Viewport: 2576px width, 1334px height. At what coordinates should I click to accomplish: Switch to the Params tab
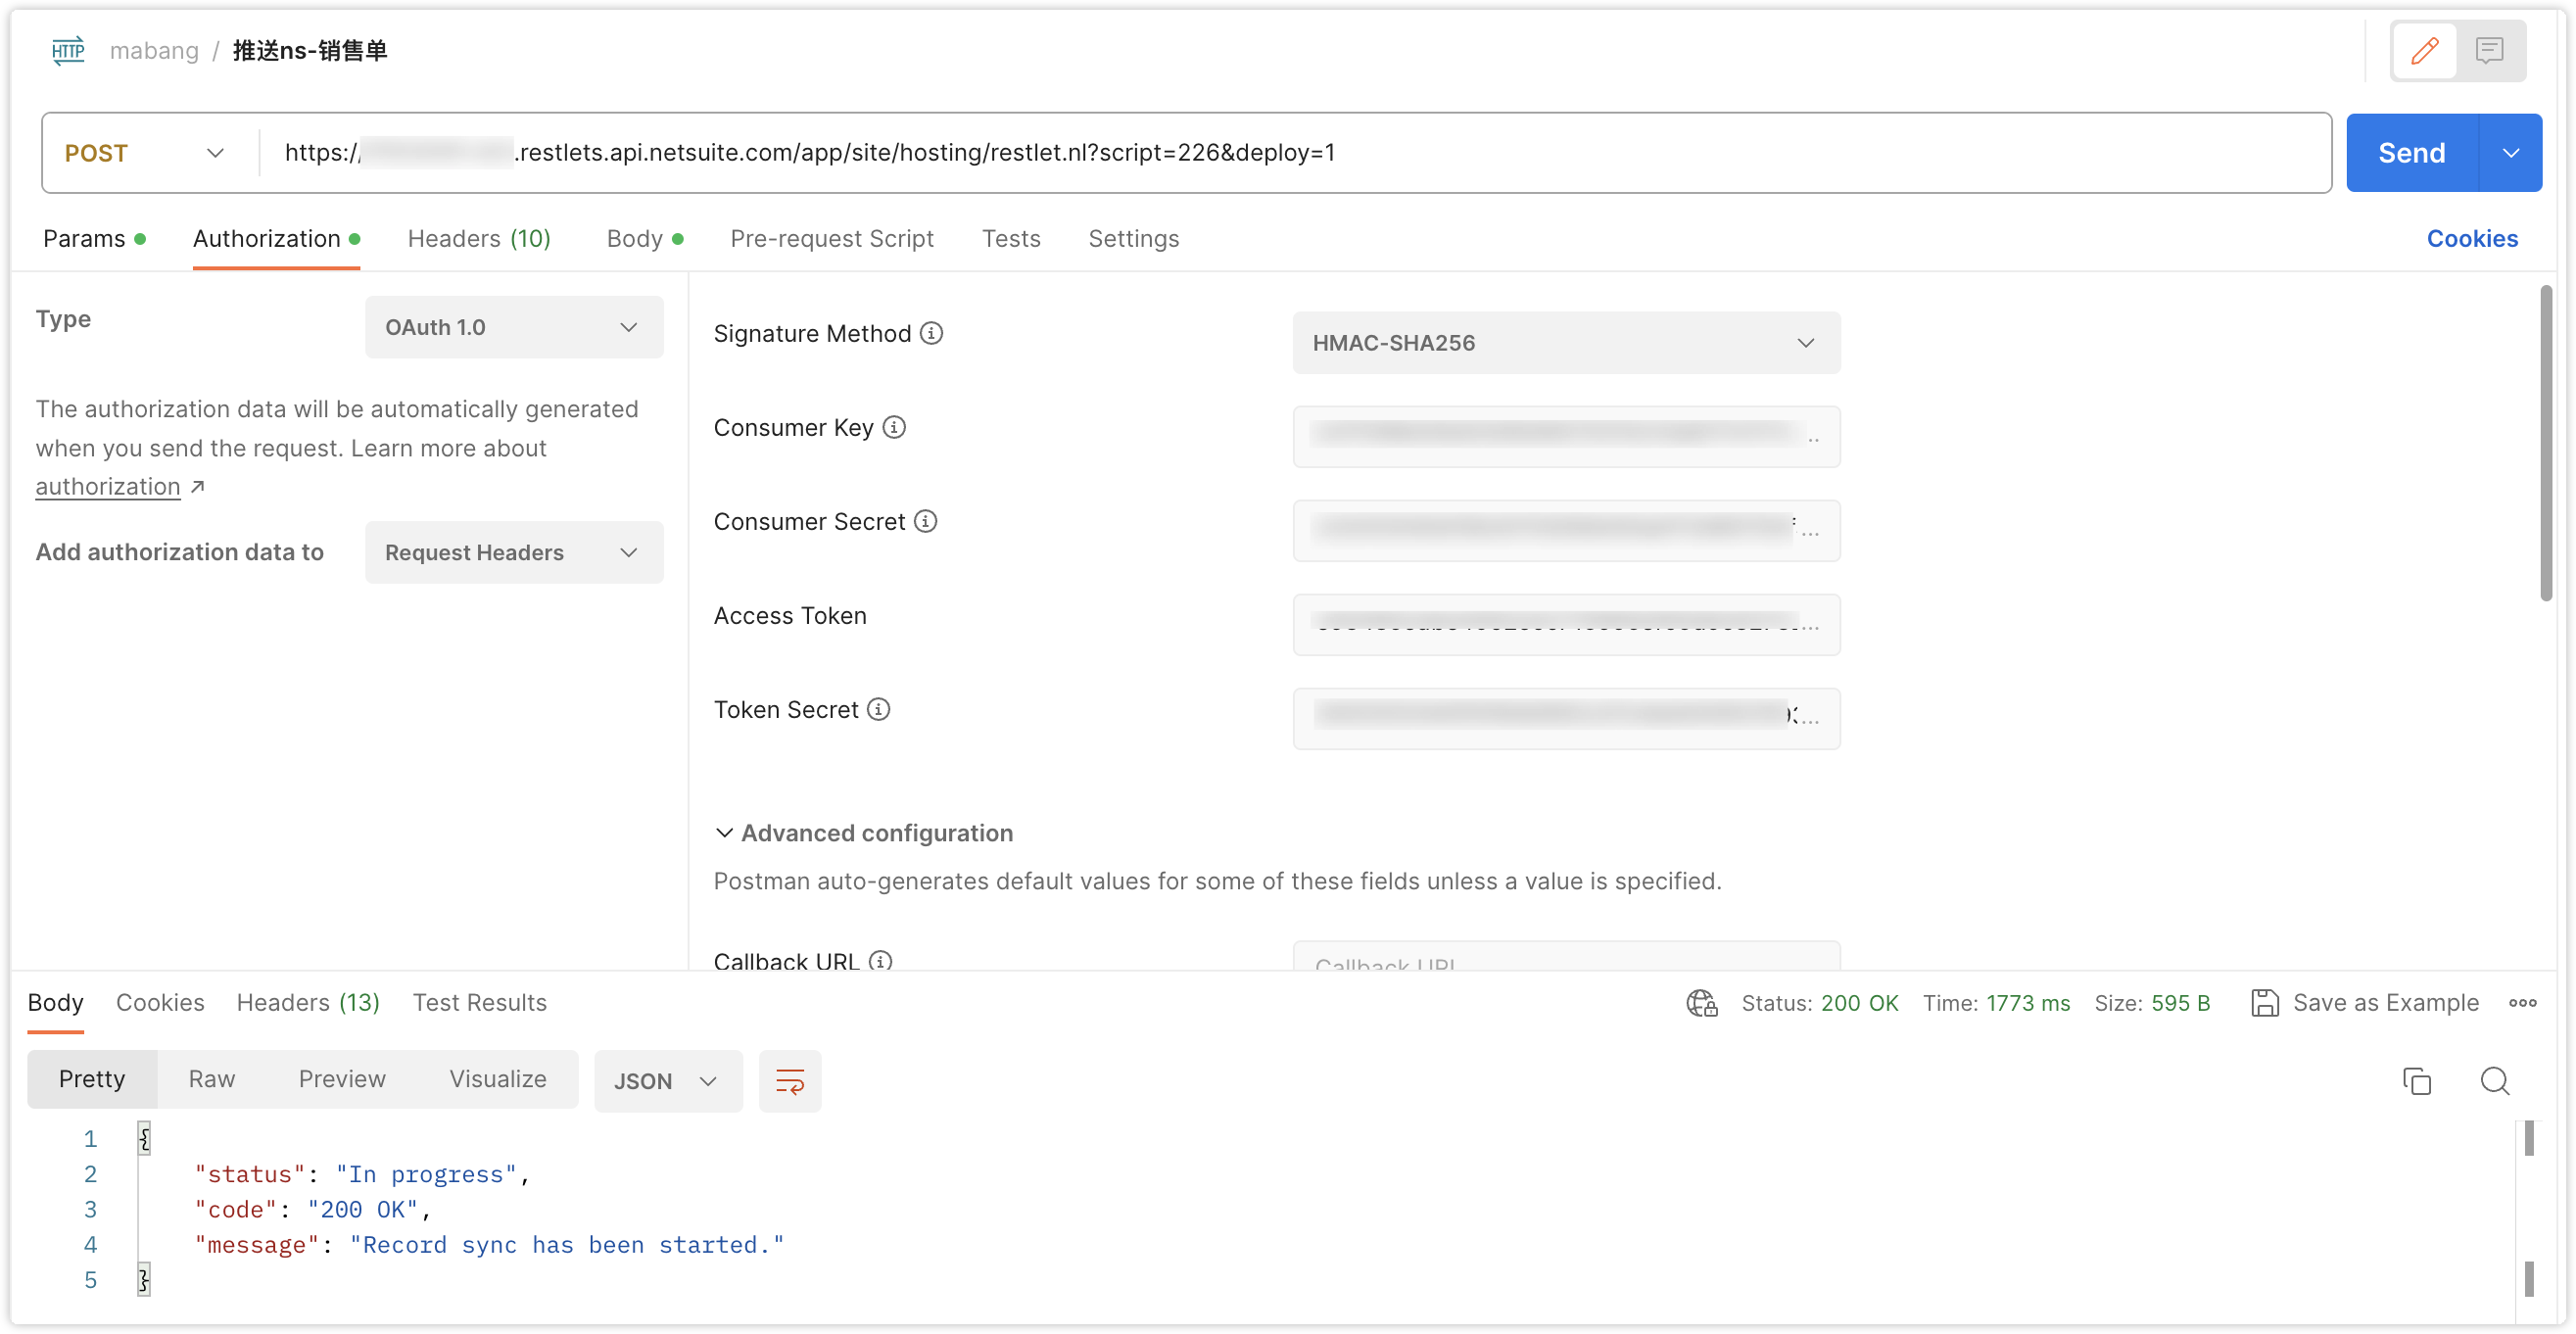coord(94,239)
